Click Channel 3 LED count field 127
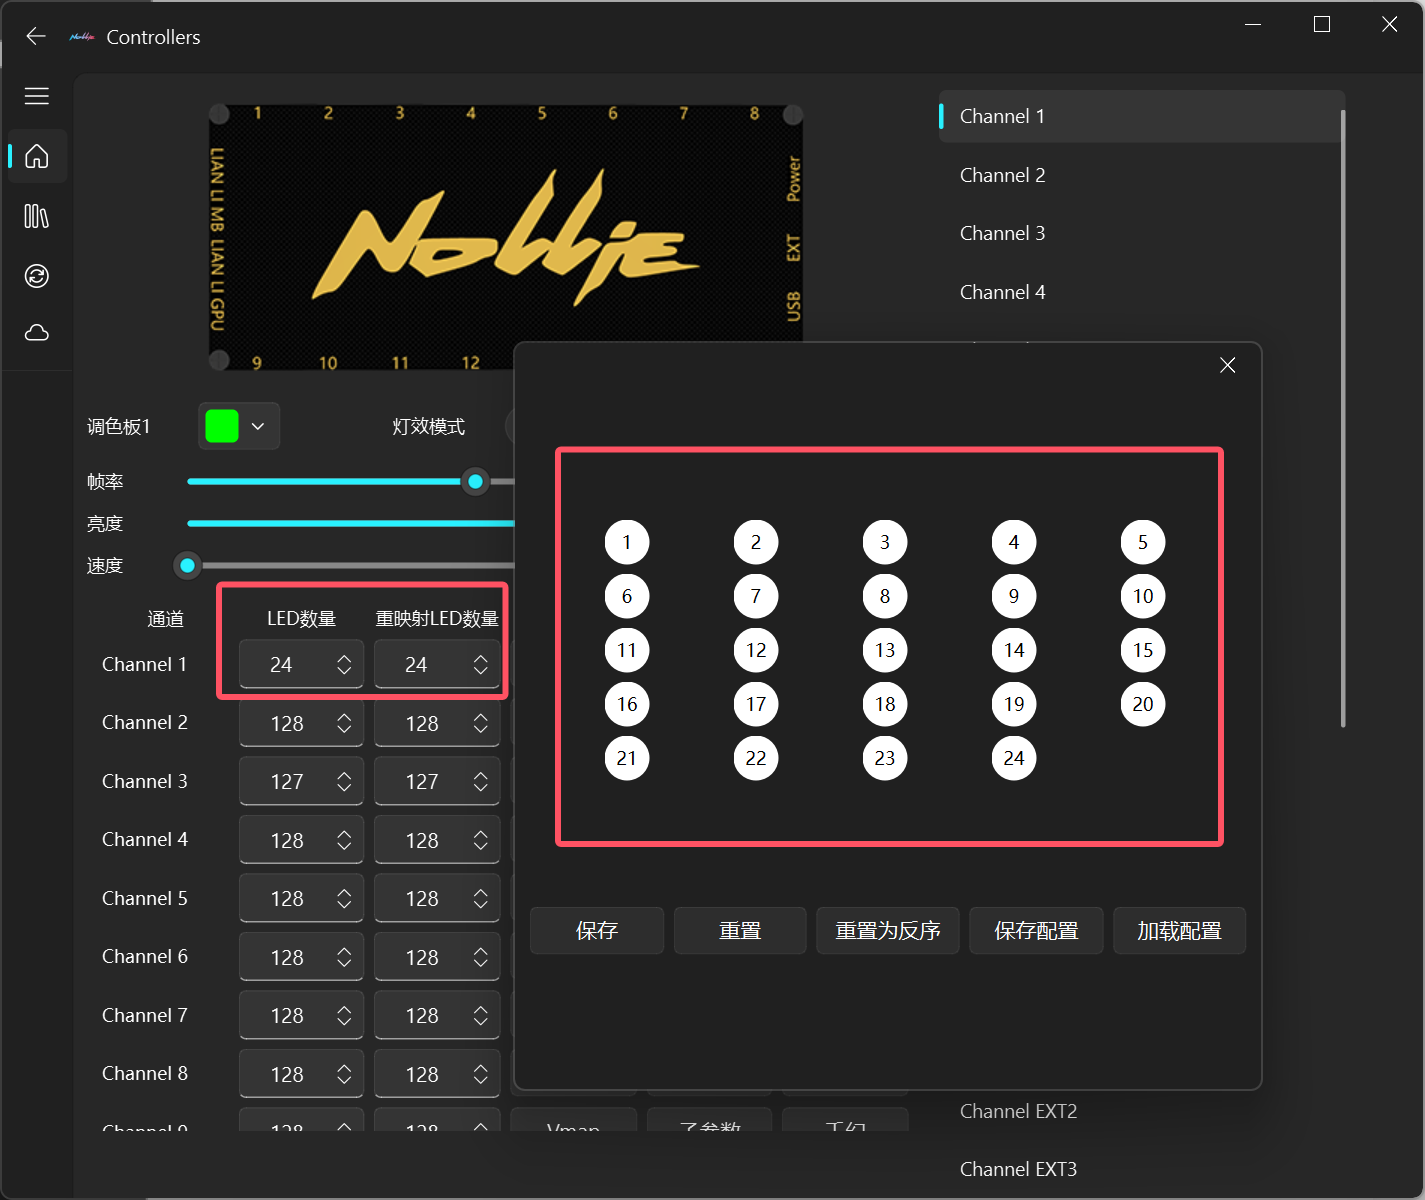Screen dimensions: 1425x1200 pyautogui.click(x=301, y=782)
